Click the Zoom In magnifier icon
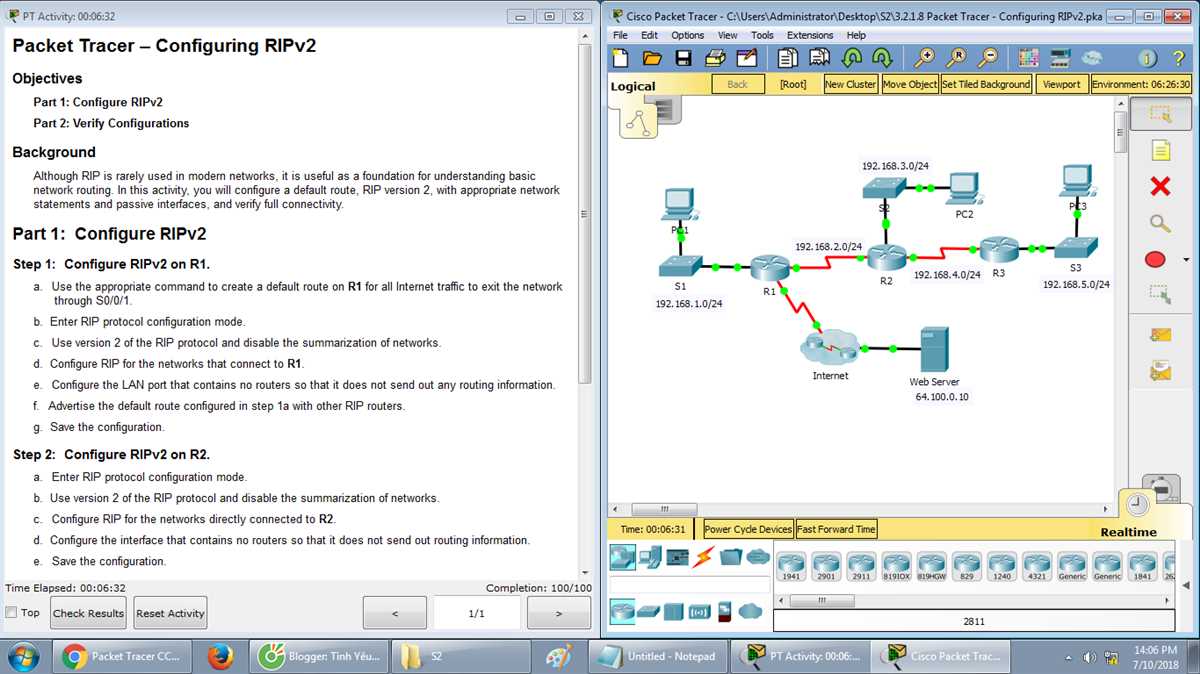The width and height of the screenshot is (1200, 674). coord(926,58)
